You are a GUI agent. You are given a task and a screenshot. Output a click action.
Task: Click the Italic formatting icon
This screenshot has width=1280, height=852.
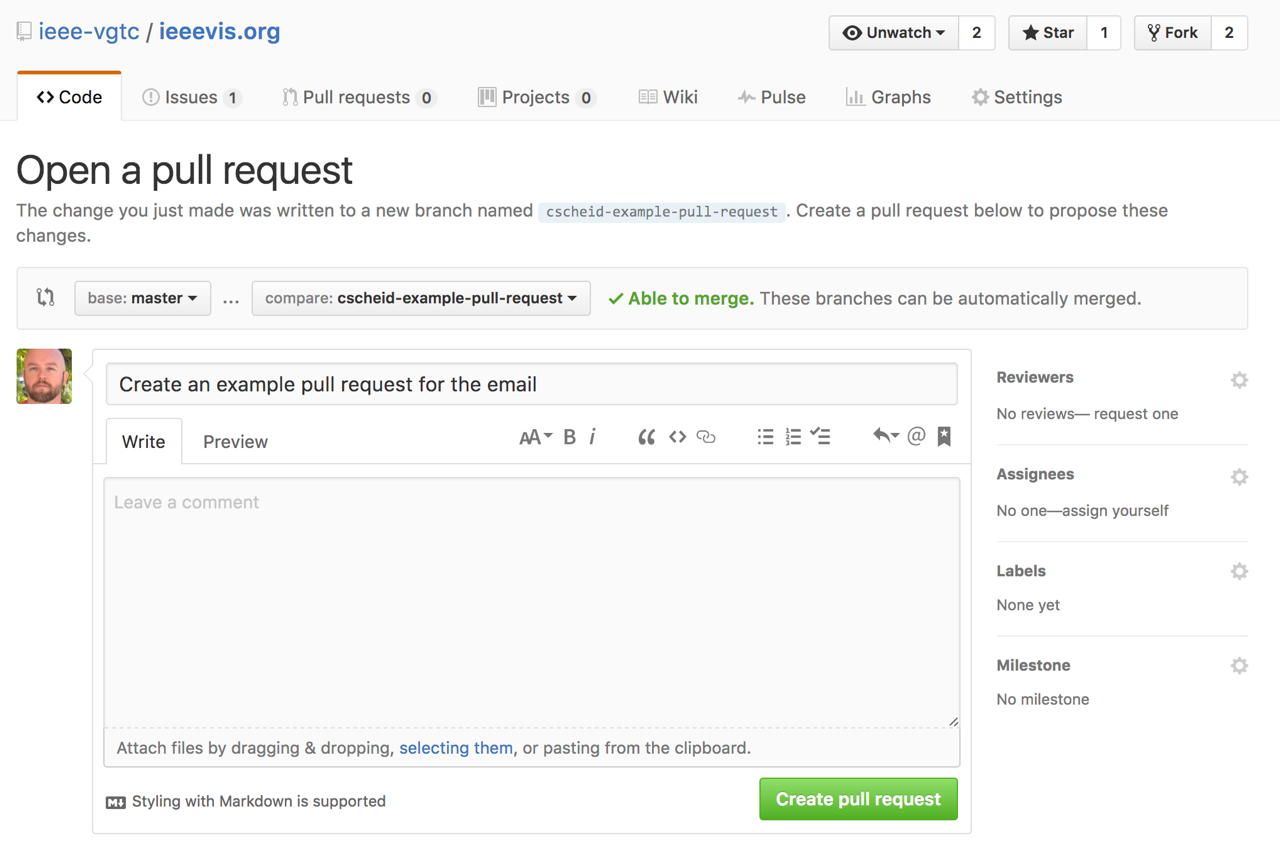coord(593,437)
